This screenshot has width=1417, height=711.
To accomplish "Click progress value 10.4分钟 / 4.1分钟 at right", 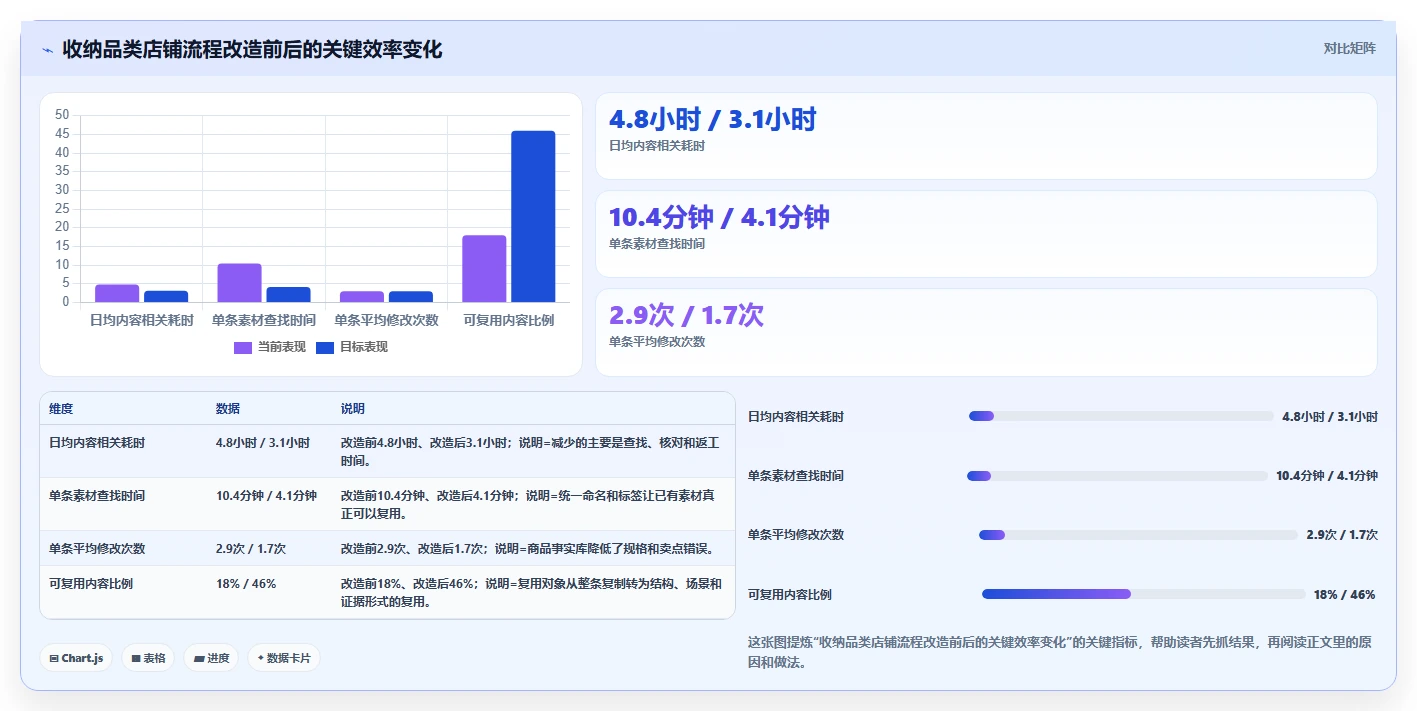I will tap(1327, 476).
